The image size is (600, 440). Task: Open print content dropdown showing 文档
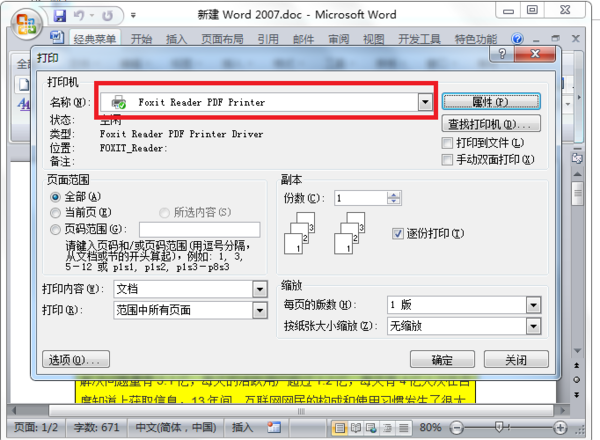point(260,289)
